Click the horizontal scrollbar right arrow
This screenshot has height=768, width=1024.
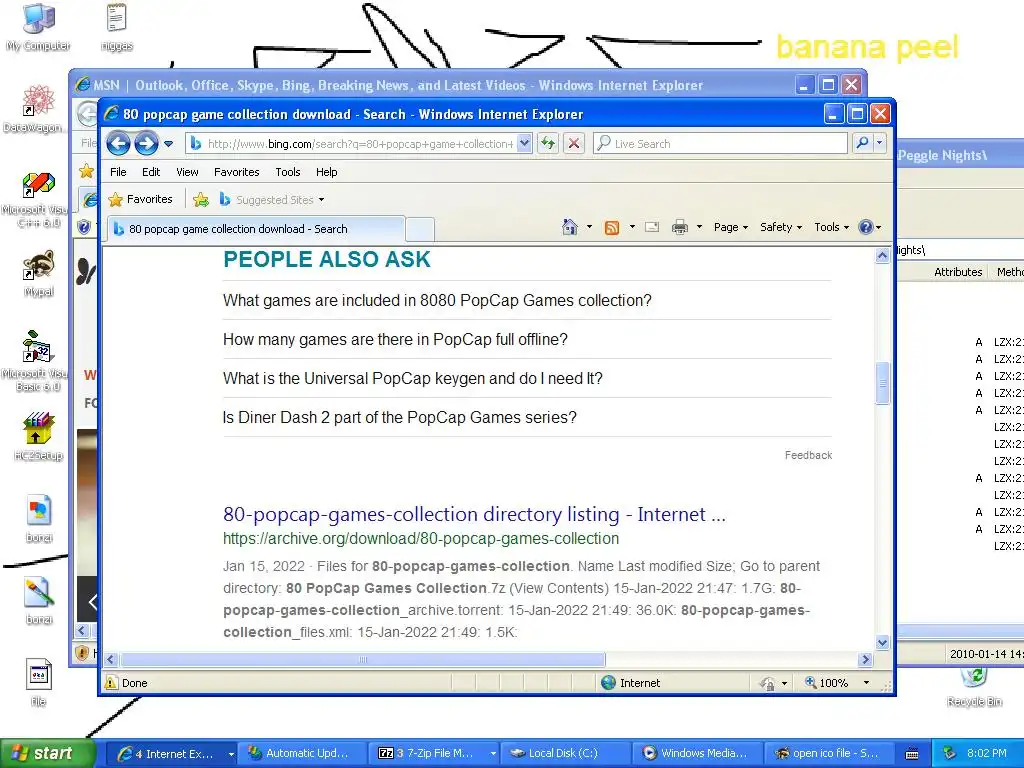click(x=866, y=660)
